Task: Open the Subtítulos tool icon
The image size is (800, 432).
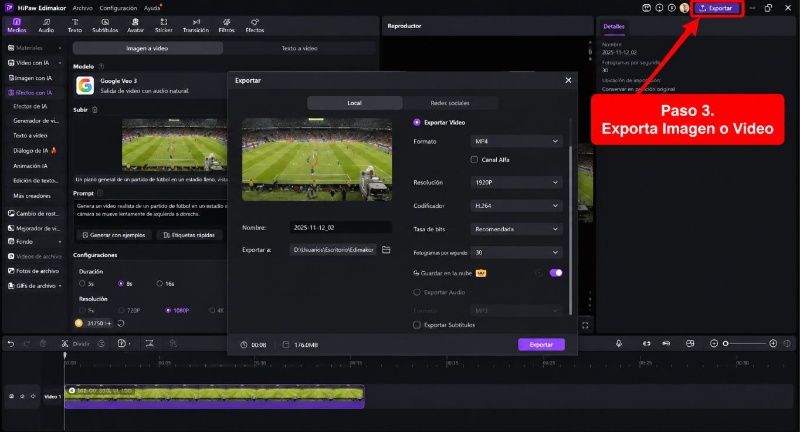Action: click(105, 26)
